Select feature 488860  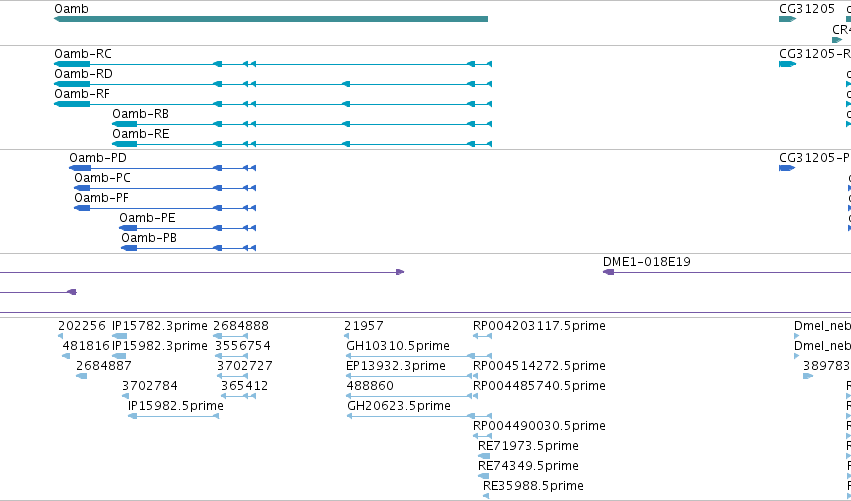coord(412,396)
